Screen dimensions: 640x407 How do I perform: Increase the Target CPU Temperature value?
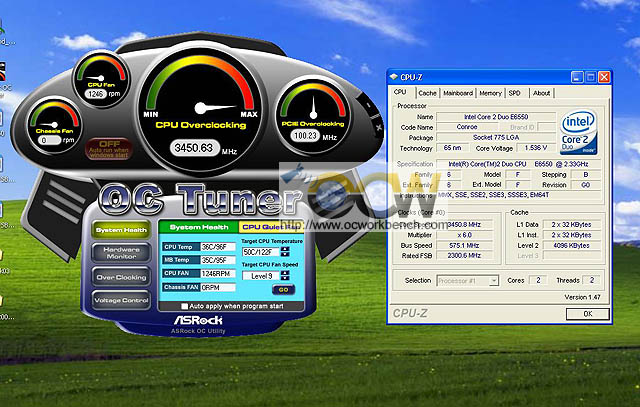(x=285, y=249)
